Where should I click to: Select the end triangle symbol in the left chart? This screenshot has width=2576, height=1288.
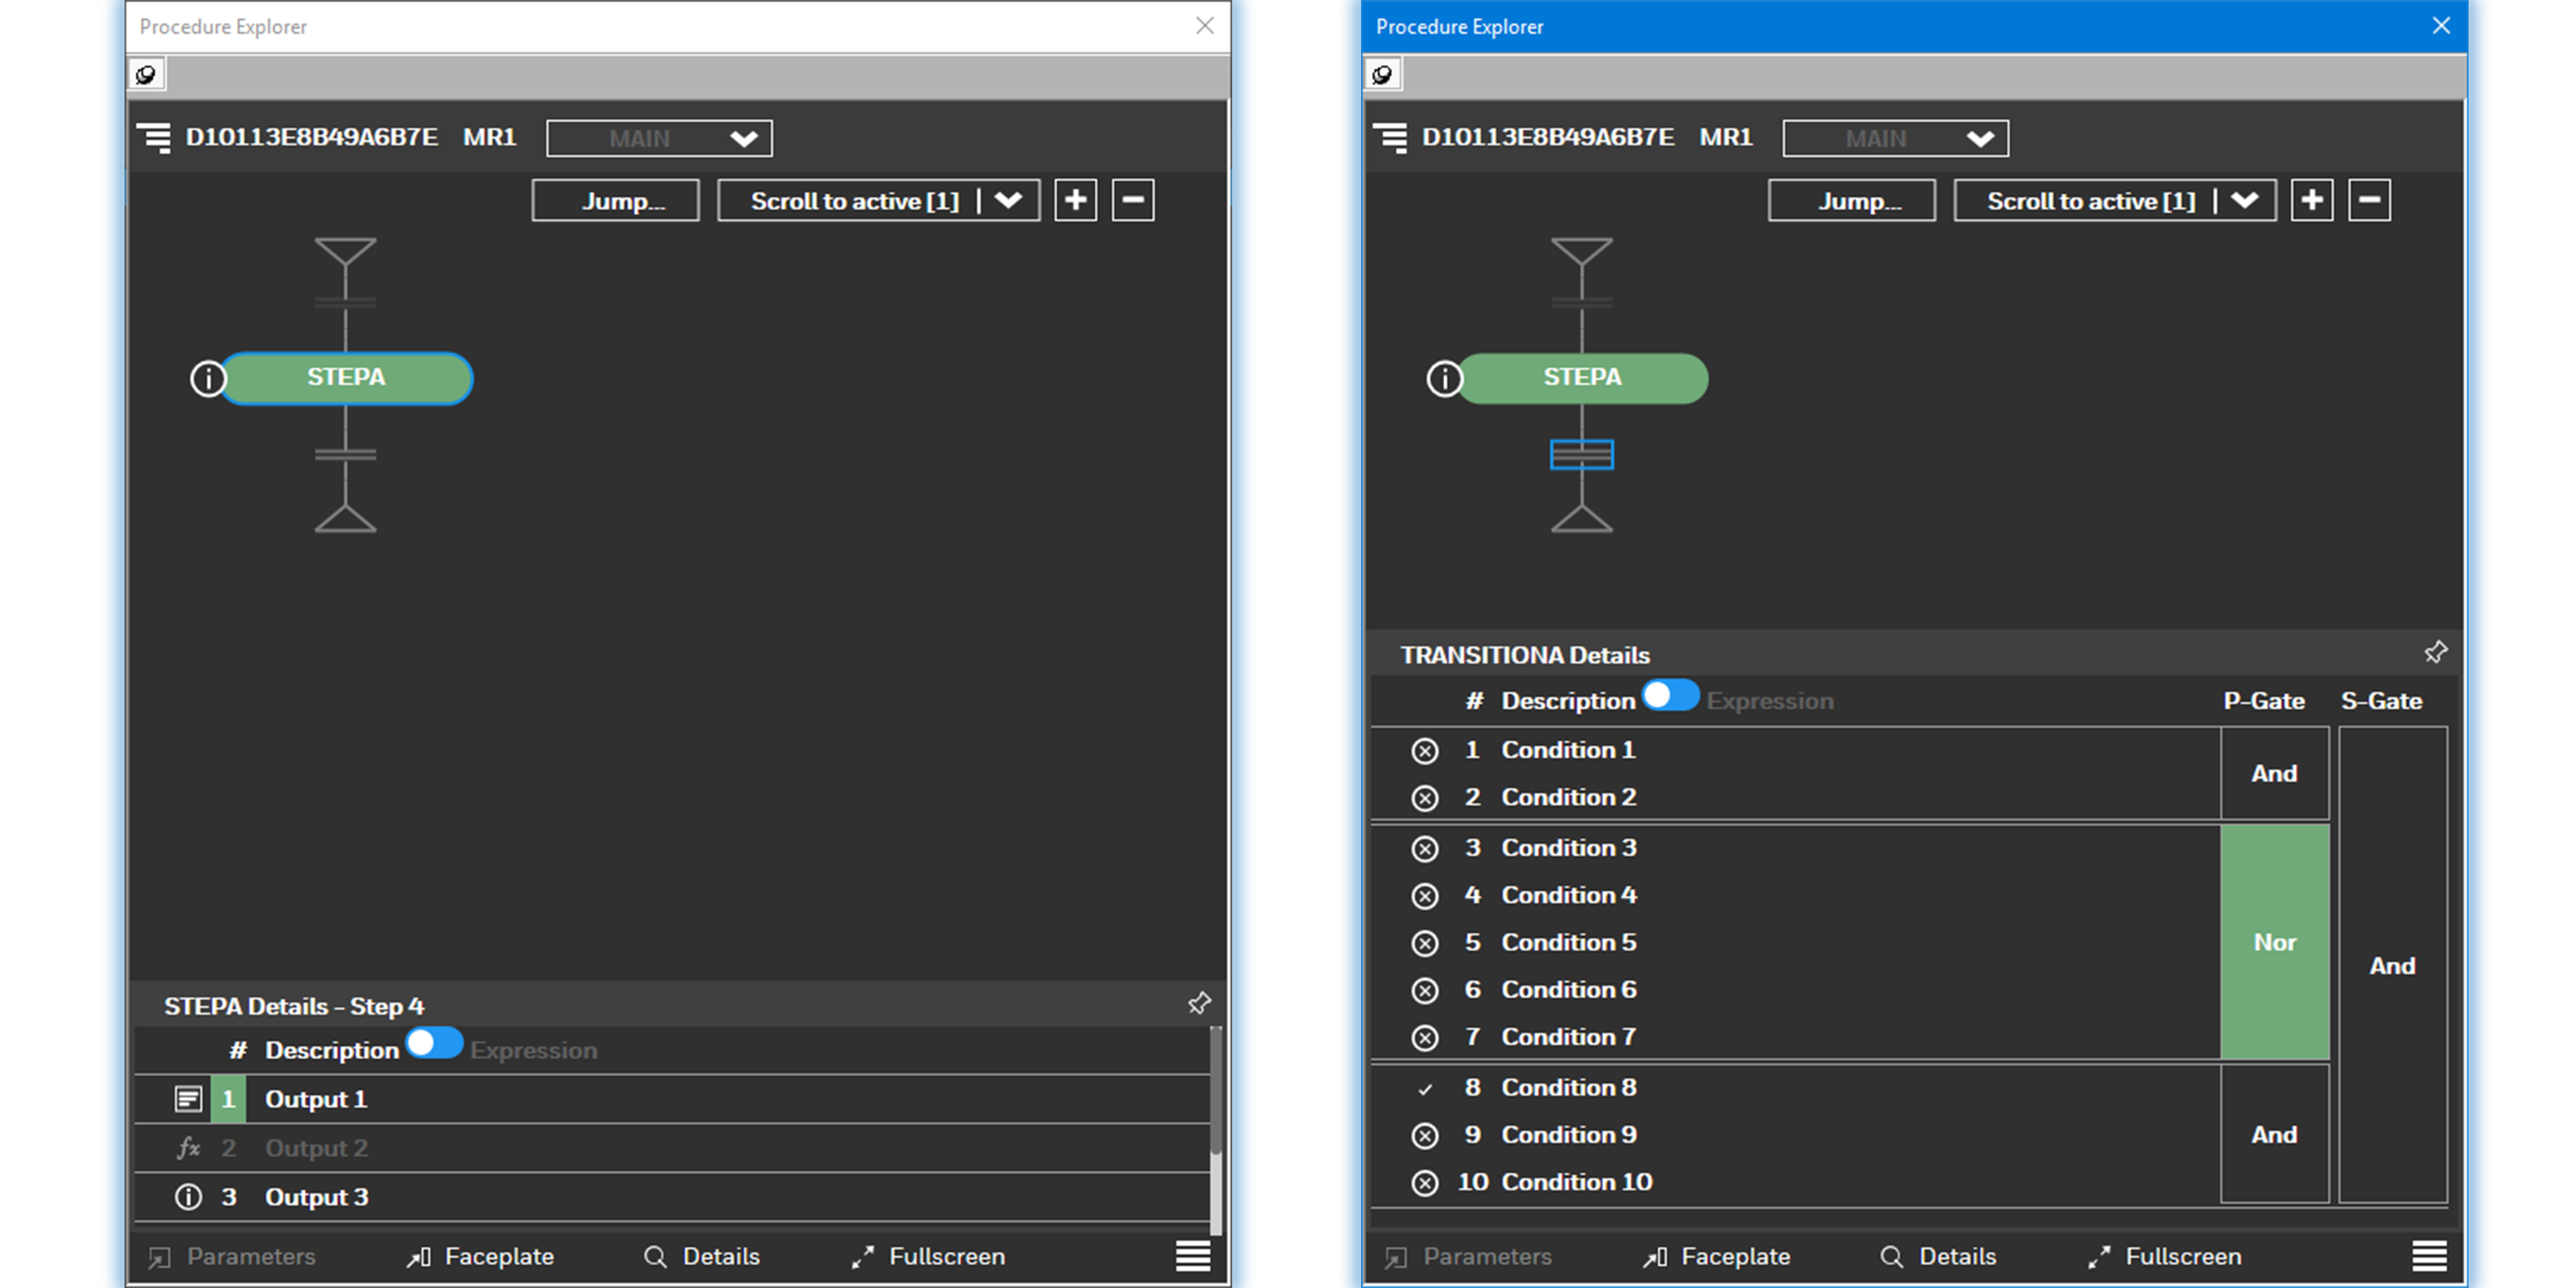coord(345,518)
